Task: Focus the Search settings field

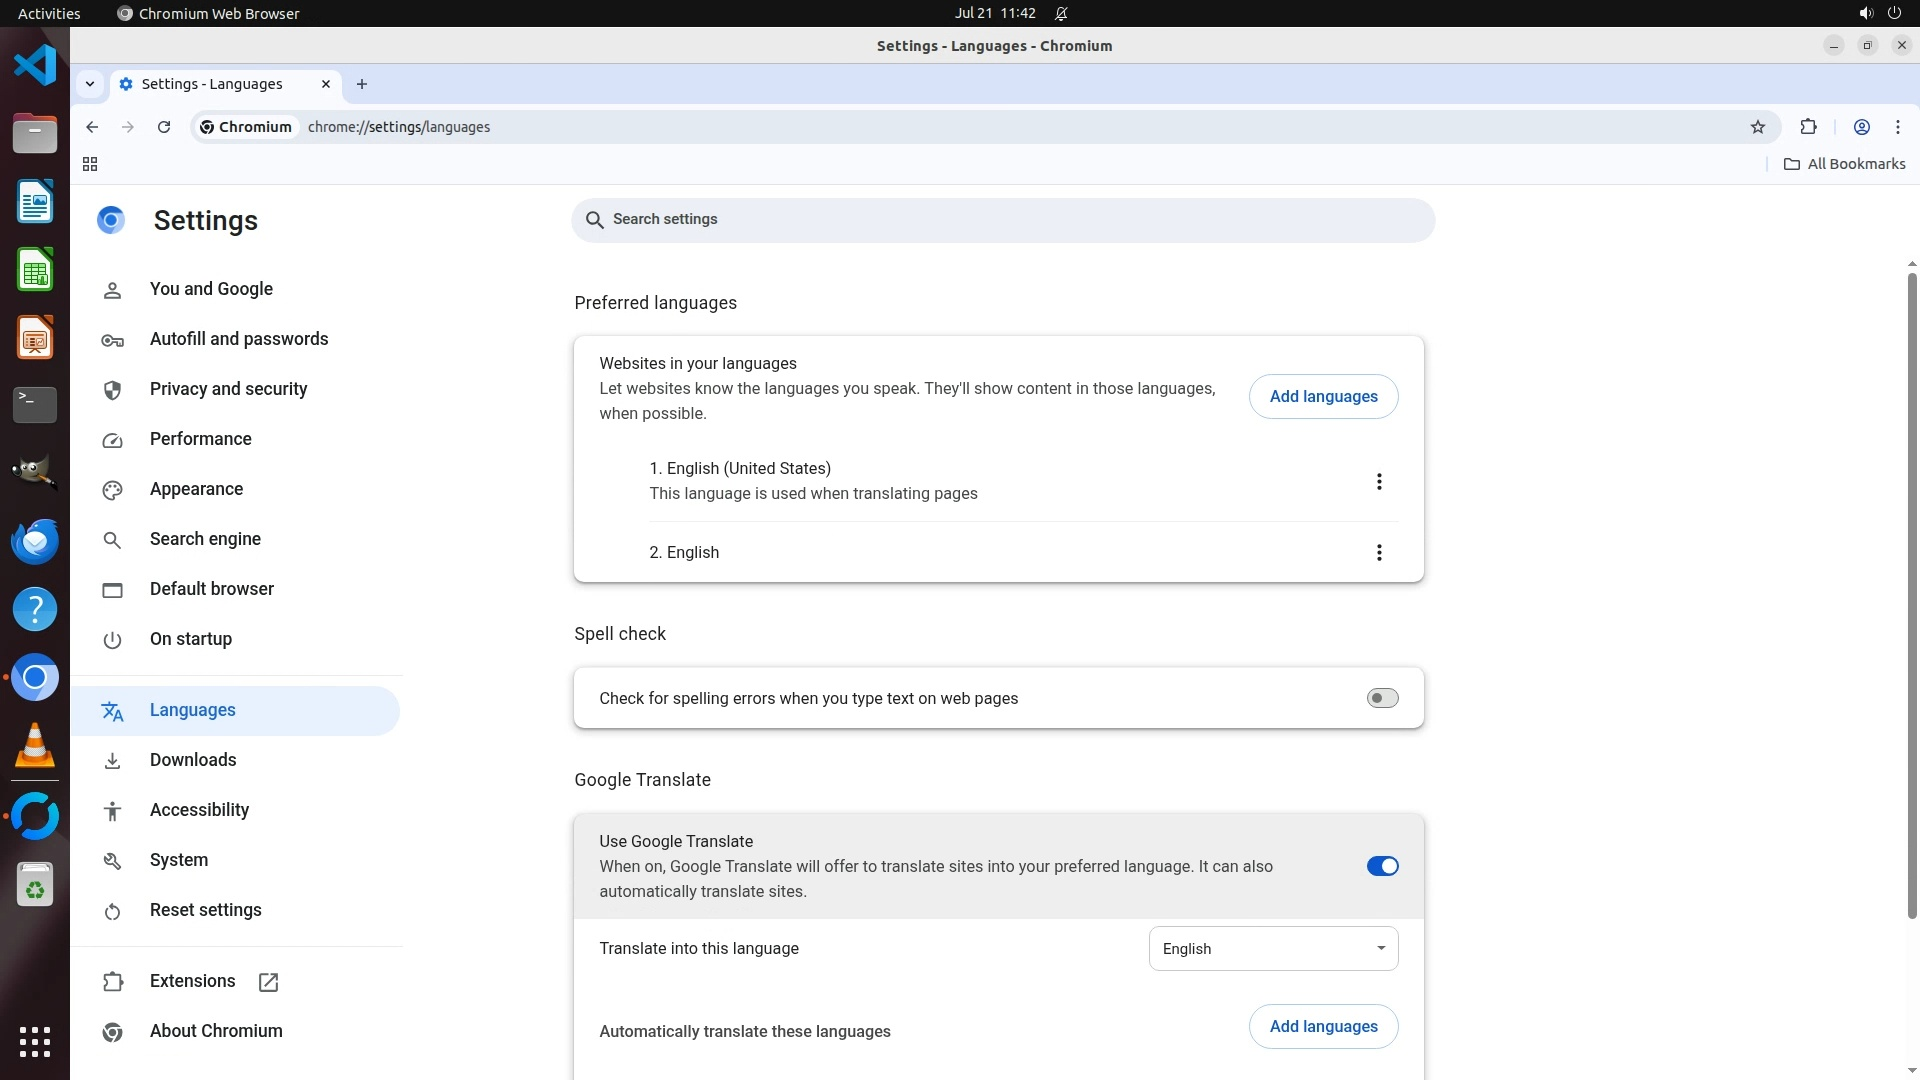Action: click(x=1000, y=220)
